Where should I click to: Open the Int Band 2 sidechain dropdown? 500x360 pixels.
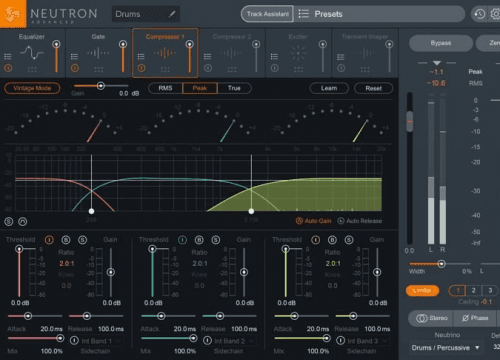click(x=234, y=341)
